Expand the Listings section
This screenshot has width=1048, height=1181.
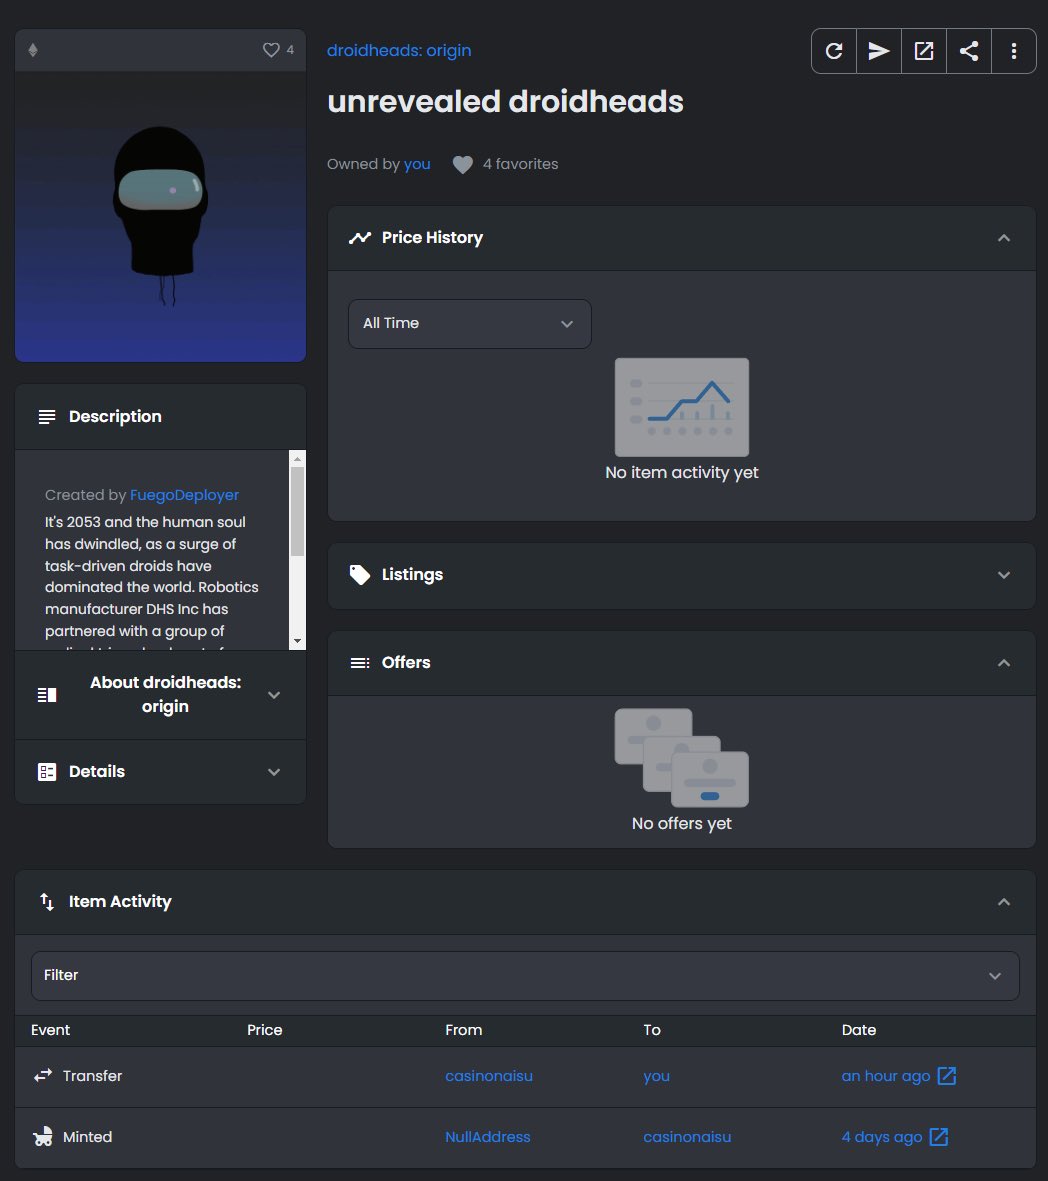(x=1004, y=575)
